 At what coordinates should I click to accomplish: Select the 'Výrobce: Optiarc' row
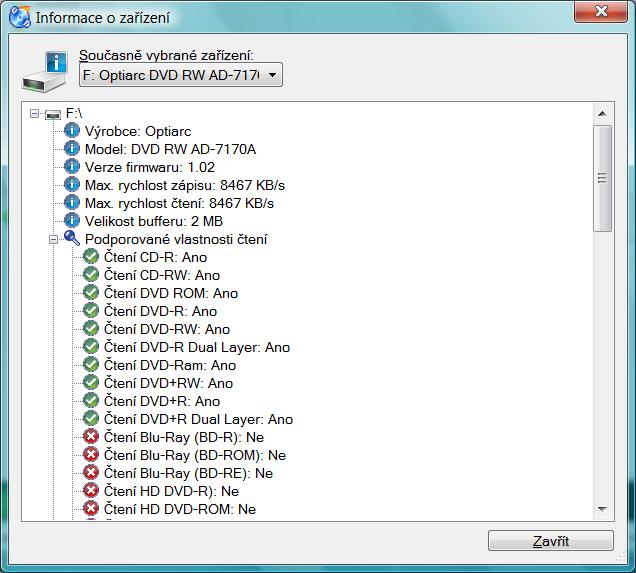tap(138, 131)
